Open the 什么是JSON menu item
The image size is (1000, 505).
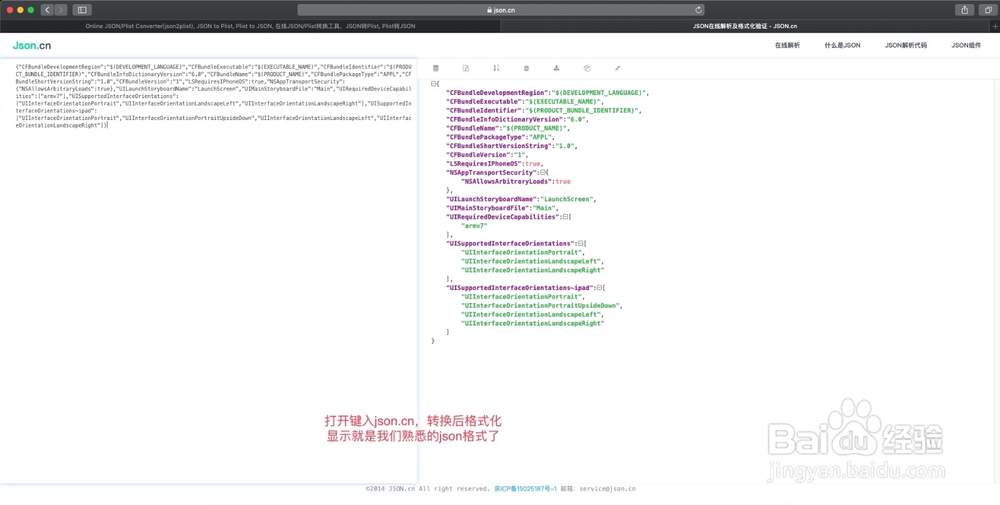842,45
